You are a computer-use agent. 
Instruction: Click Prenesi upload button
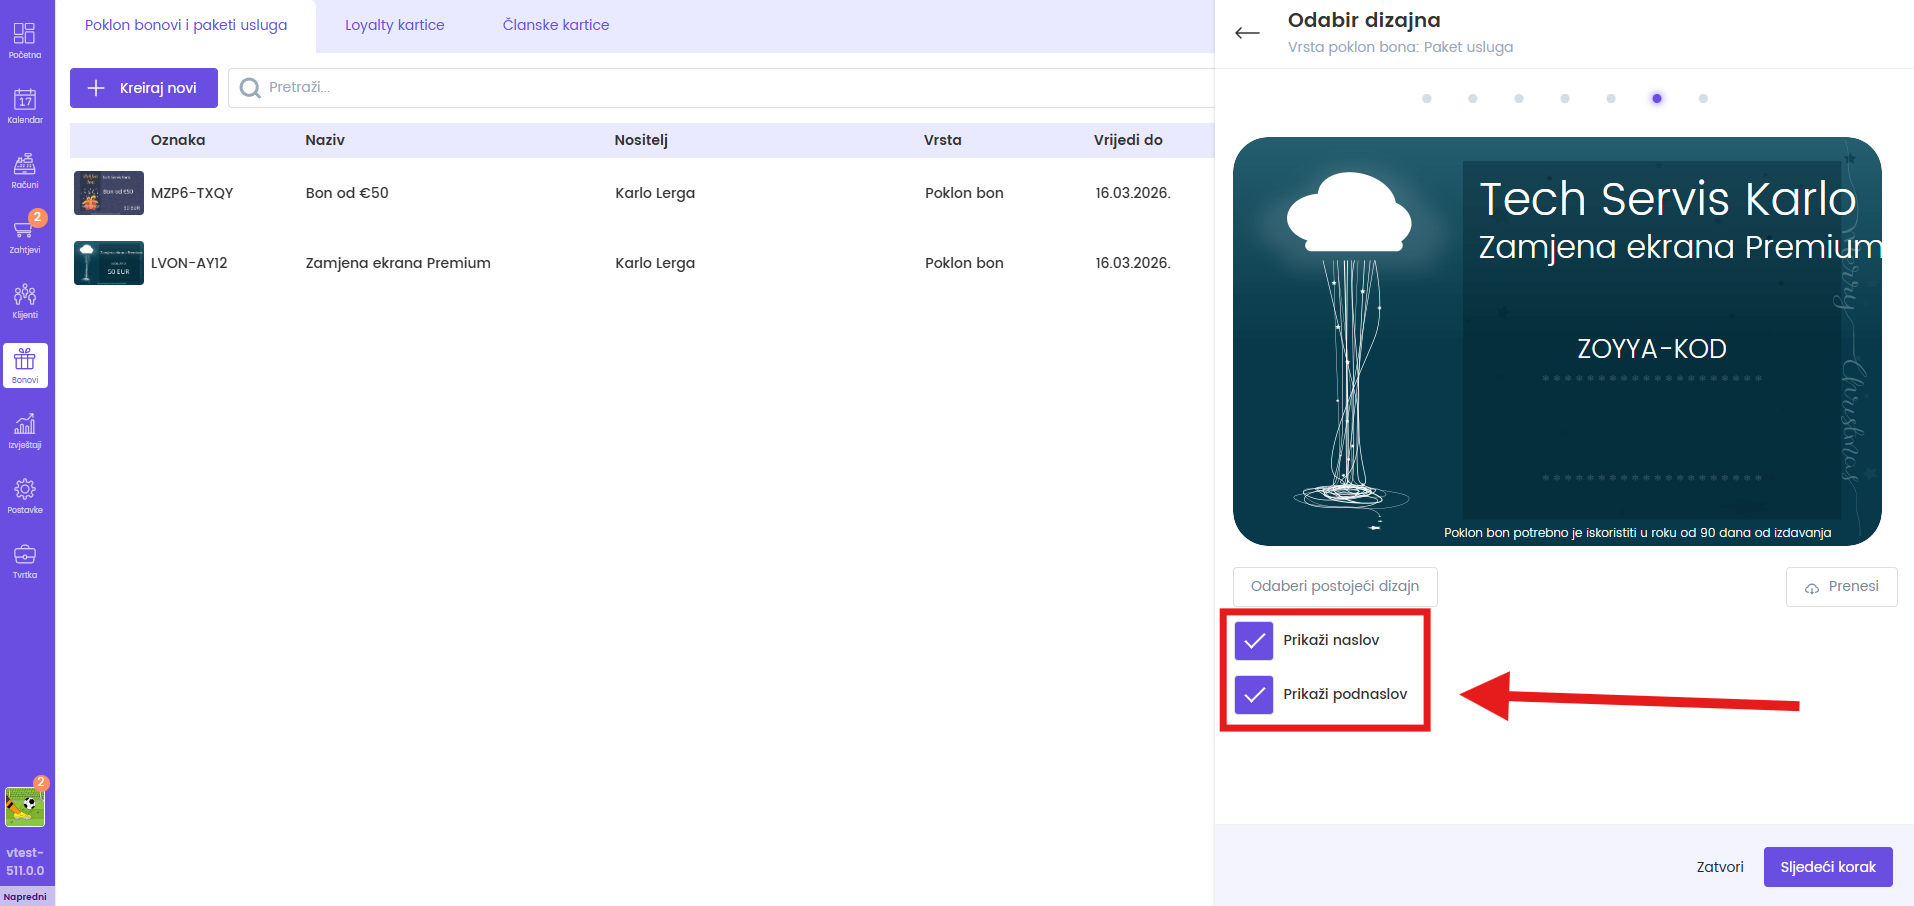1841,587
